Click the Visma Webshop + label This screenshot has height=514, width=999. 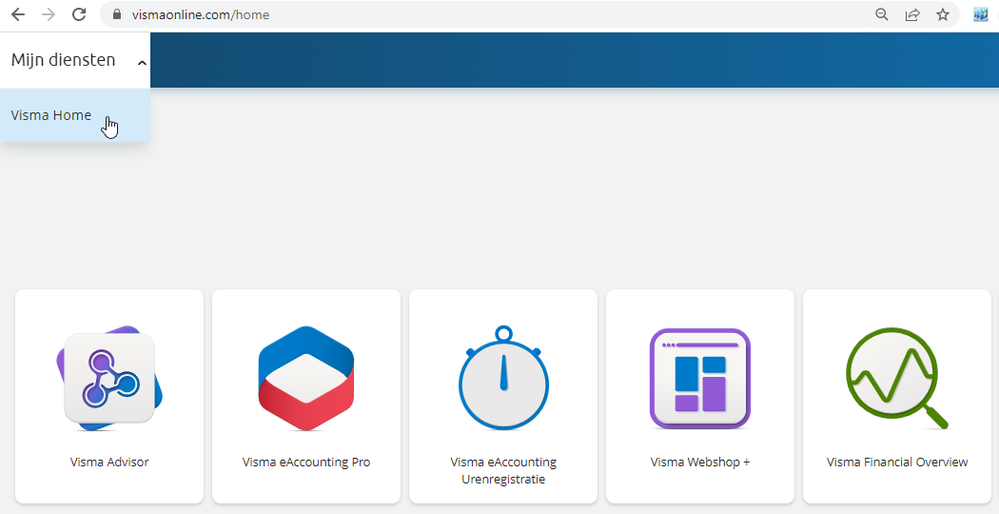700,462
